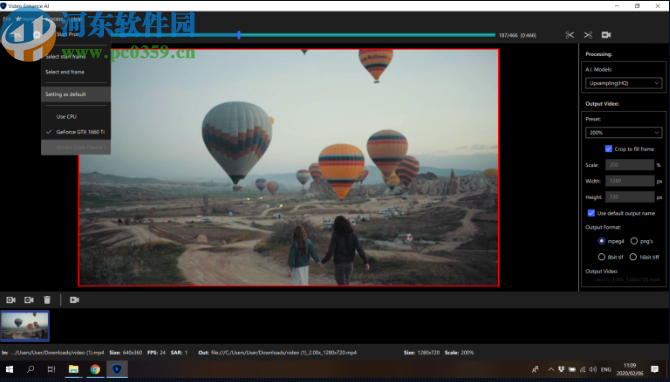Click the blue timeline playhead marker

[x=239, y=35]
